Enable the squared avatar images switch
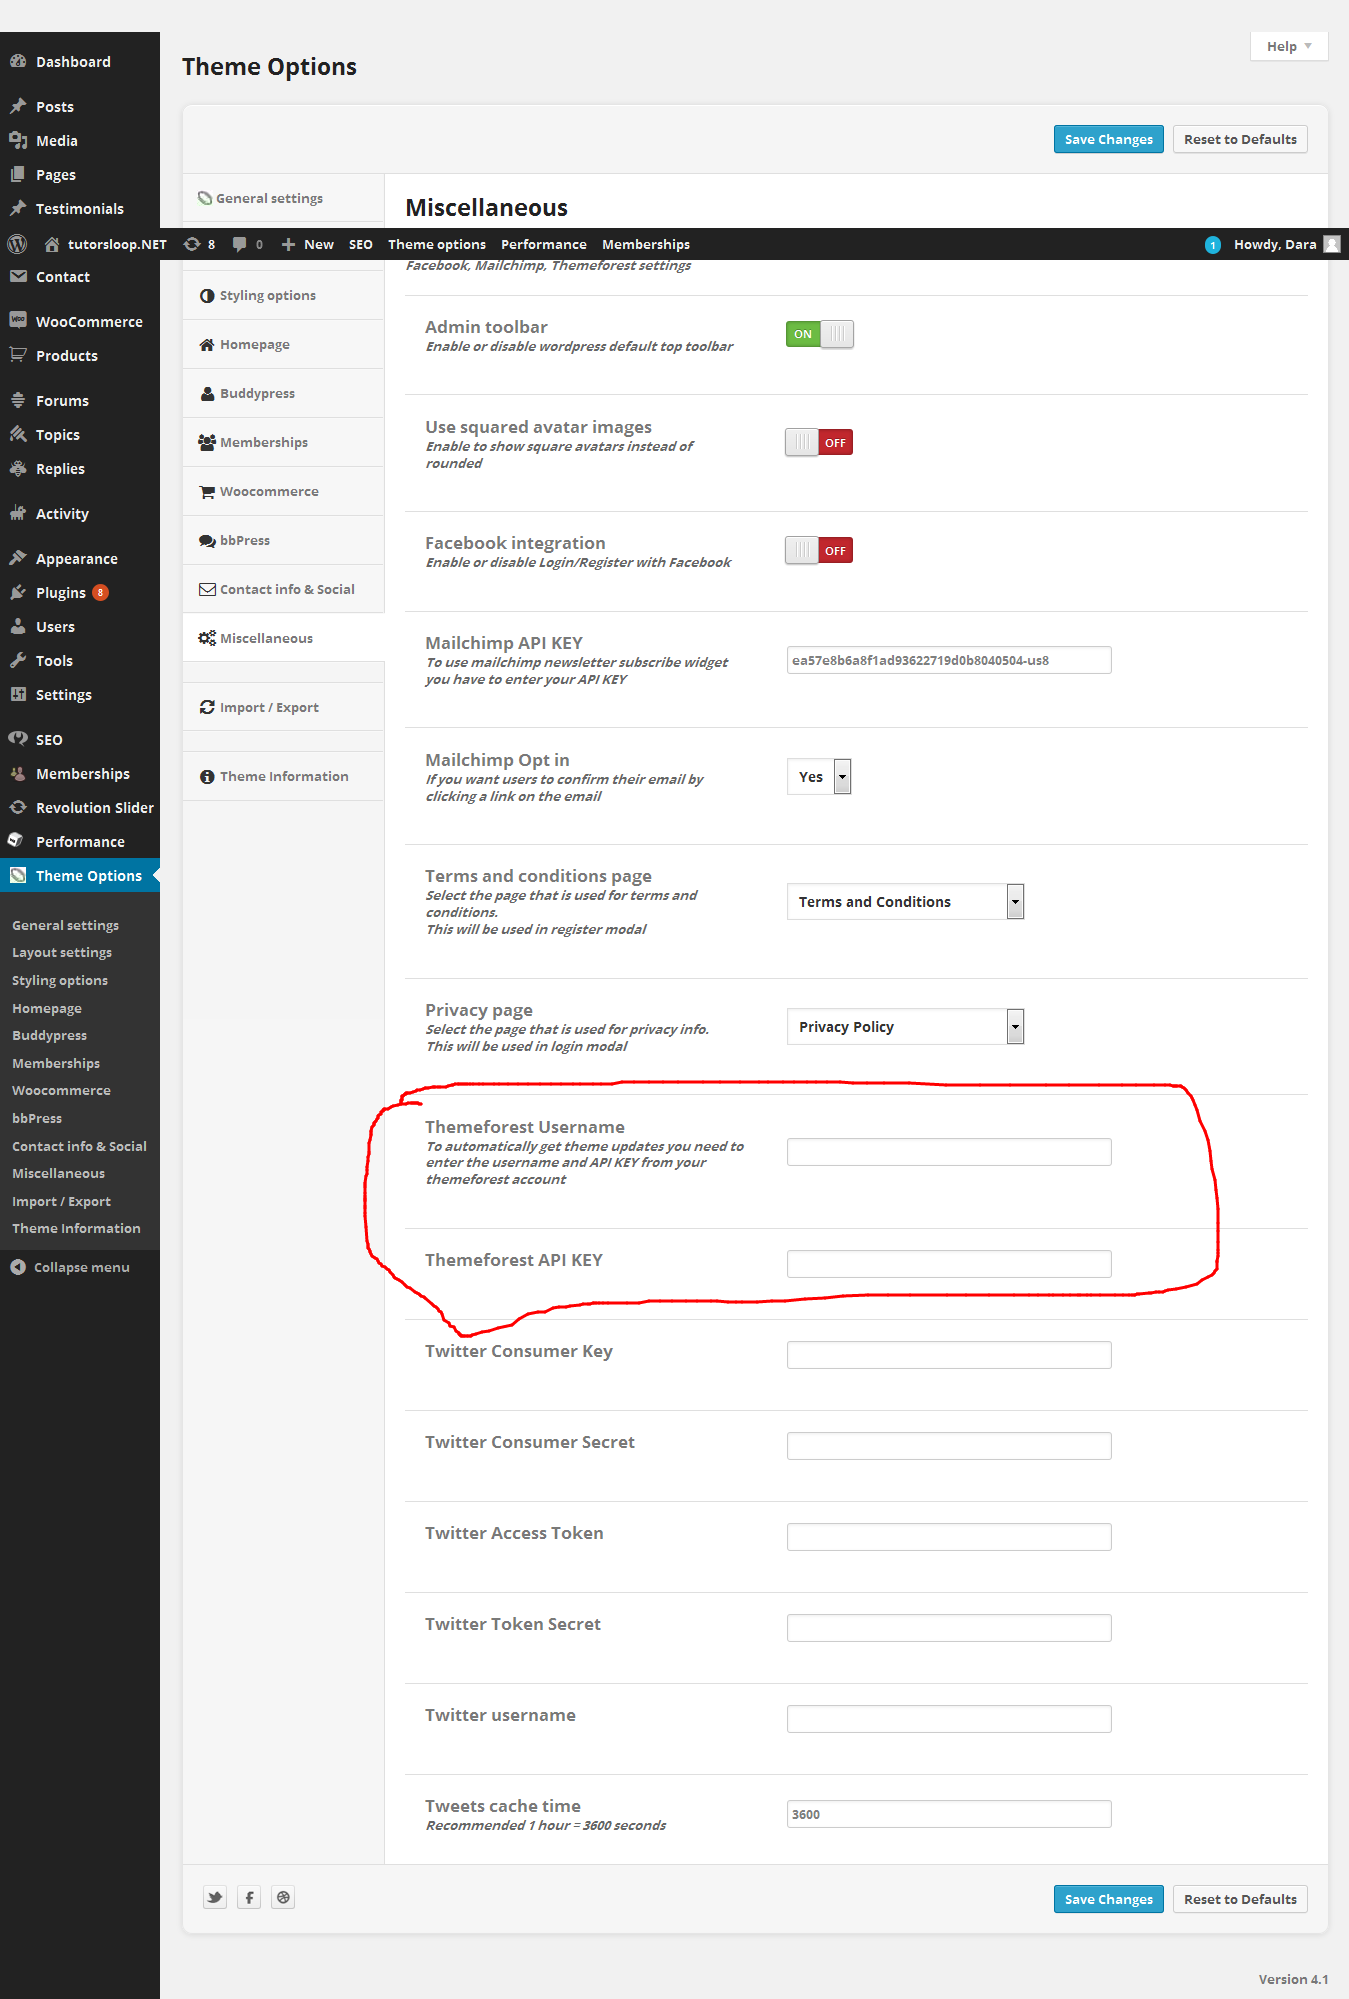The height and width of the screenshot is (1999, 1349). click(819, 442)
